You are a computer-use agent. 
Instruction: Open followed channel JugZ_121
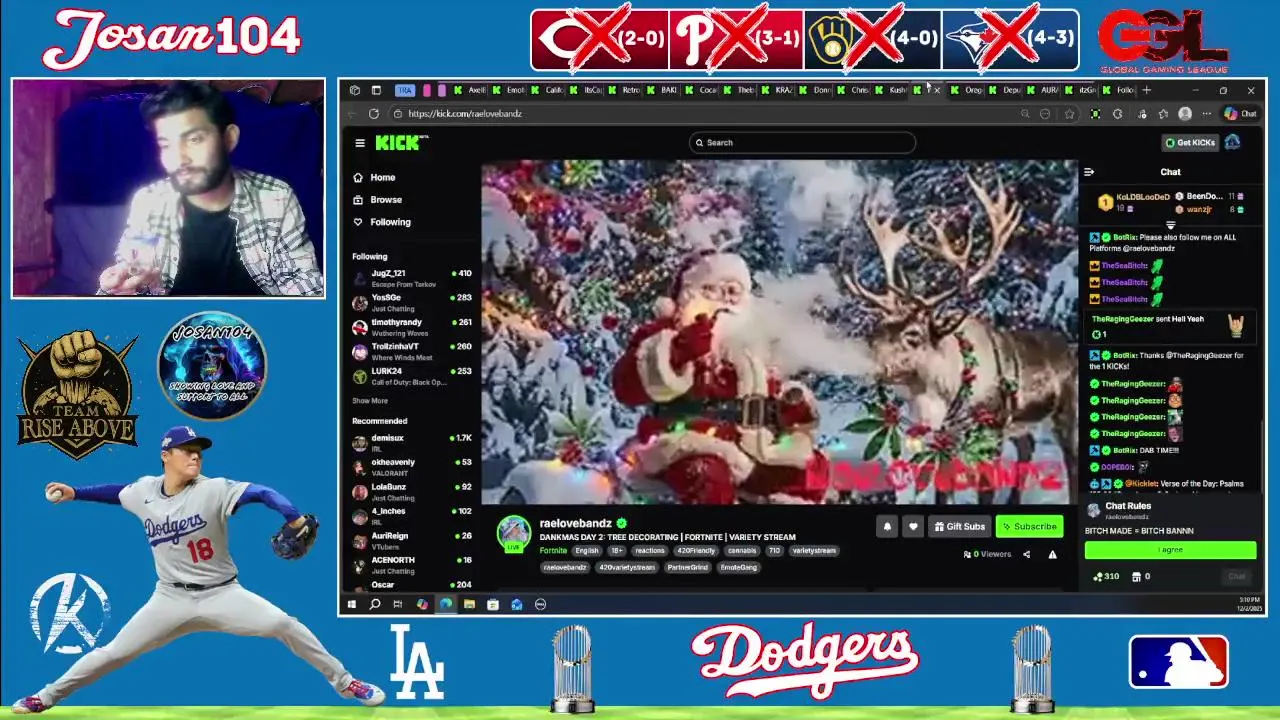click(411, 277)
